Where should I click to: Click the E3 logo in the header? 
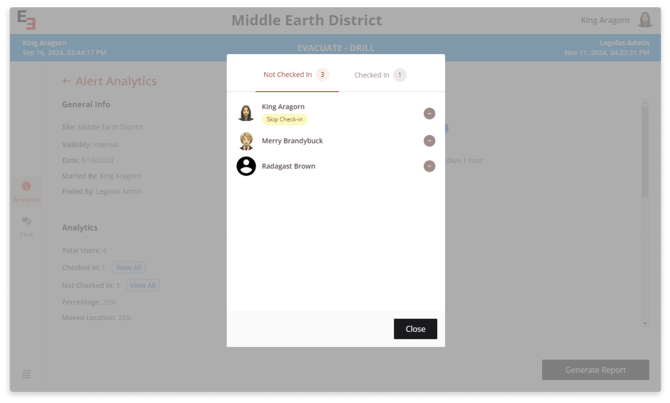point(27,20)
